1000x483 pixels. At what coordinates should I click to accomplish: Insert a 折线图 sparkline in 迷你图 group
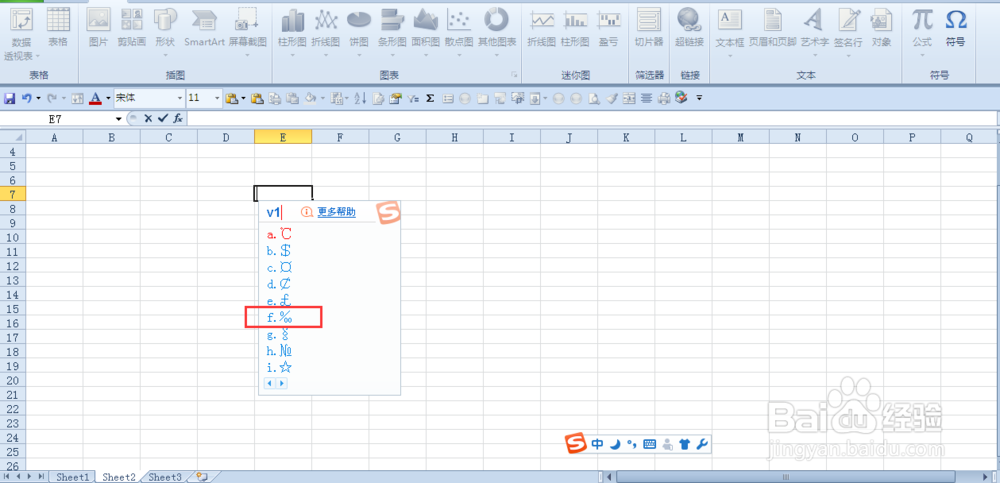point(542,29)
